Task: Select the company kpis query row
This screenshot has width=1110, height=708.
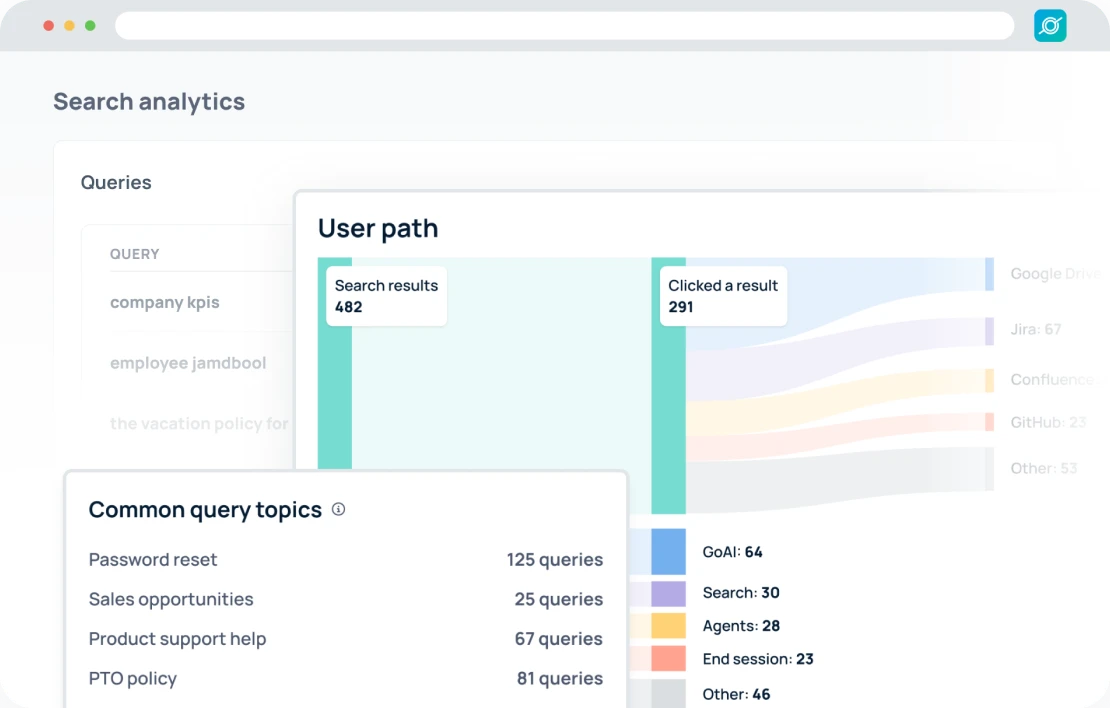Action: [x=165, y=302]
